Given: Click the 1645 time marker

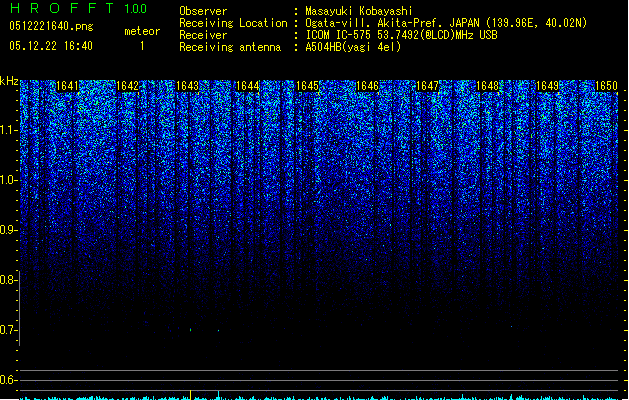Looking at the screenshot, I should 307,85.
